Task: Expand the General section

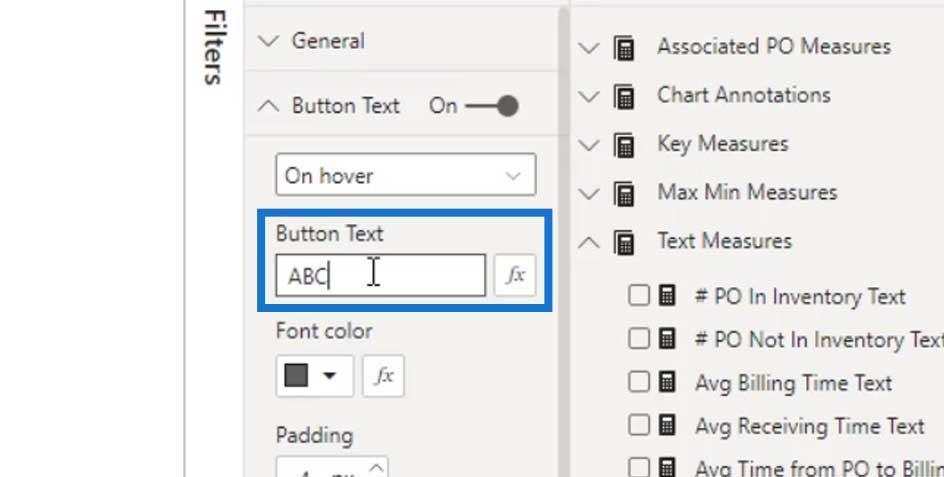Action: coord(268,41)
